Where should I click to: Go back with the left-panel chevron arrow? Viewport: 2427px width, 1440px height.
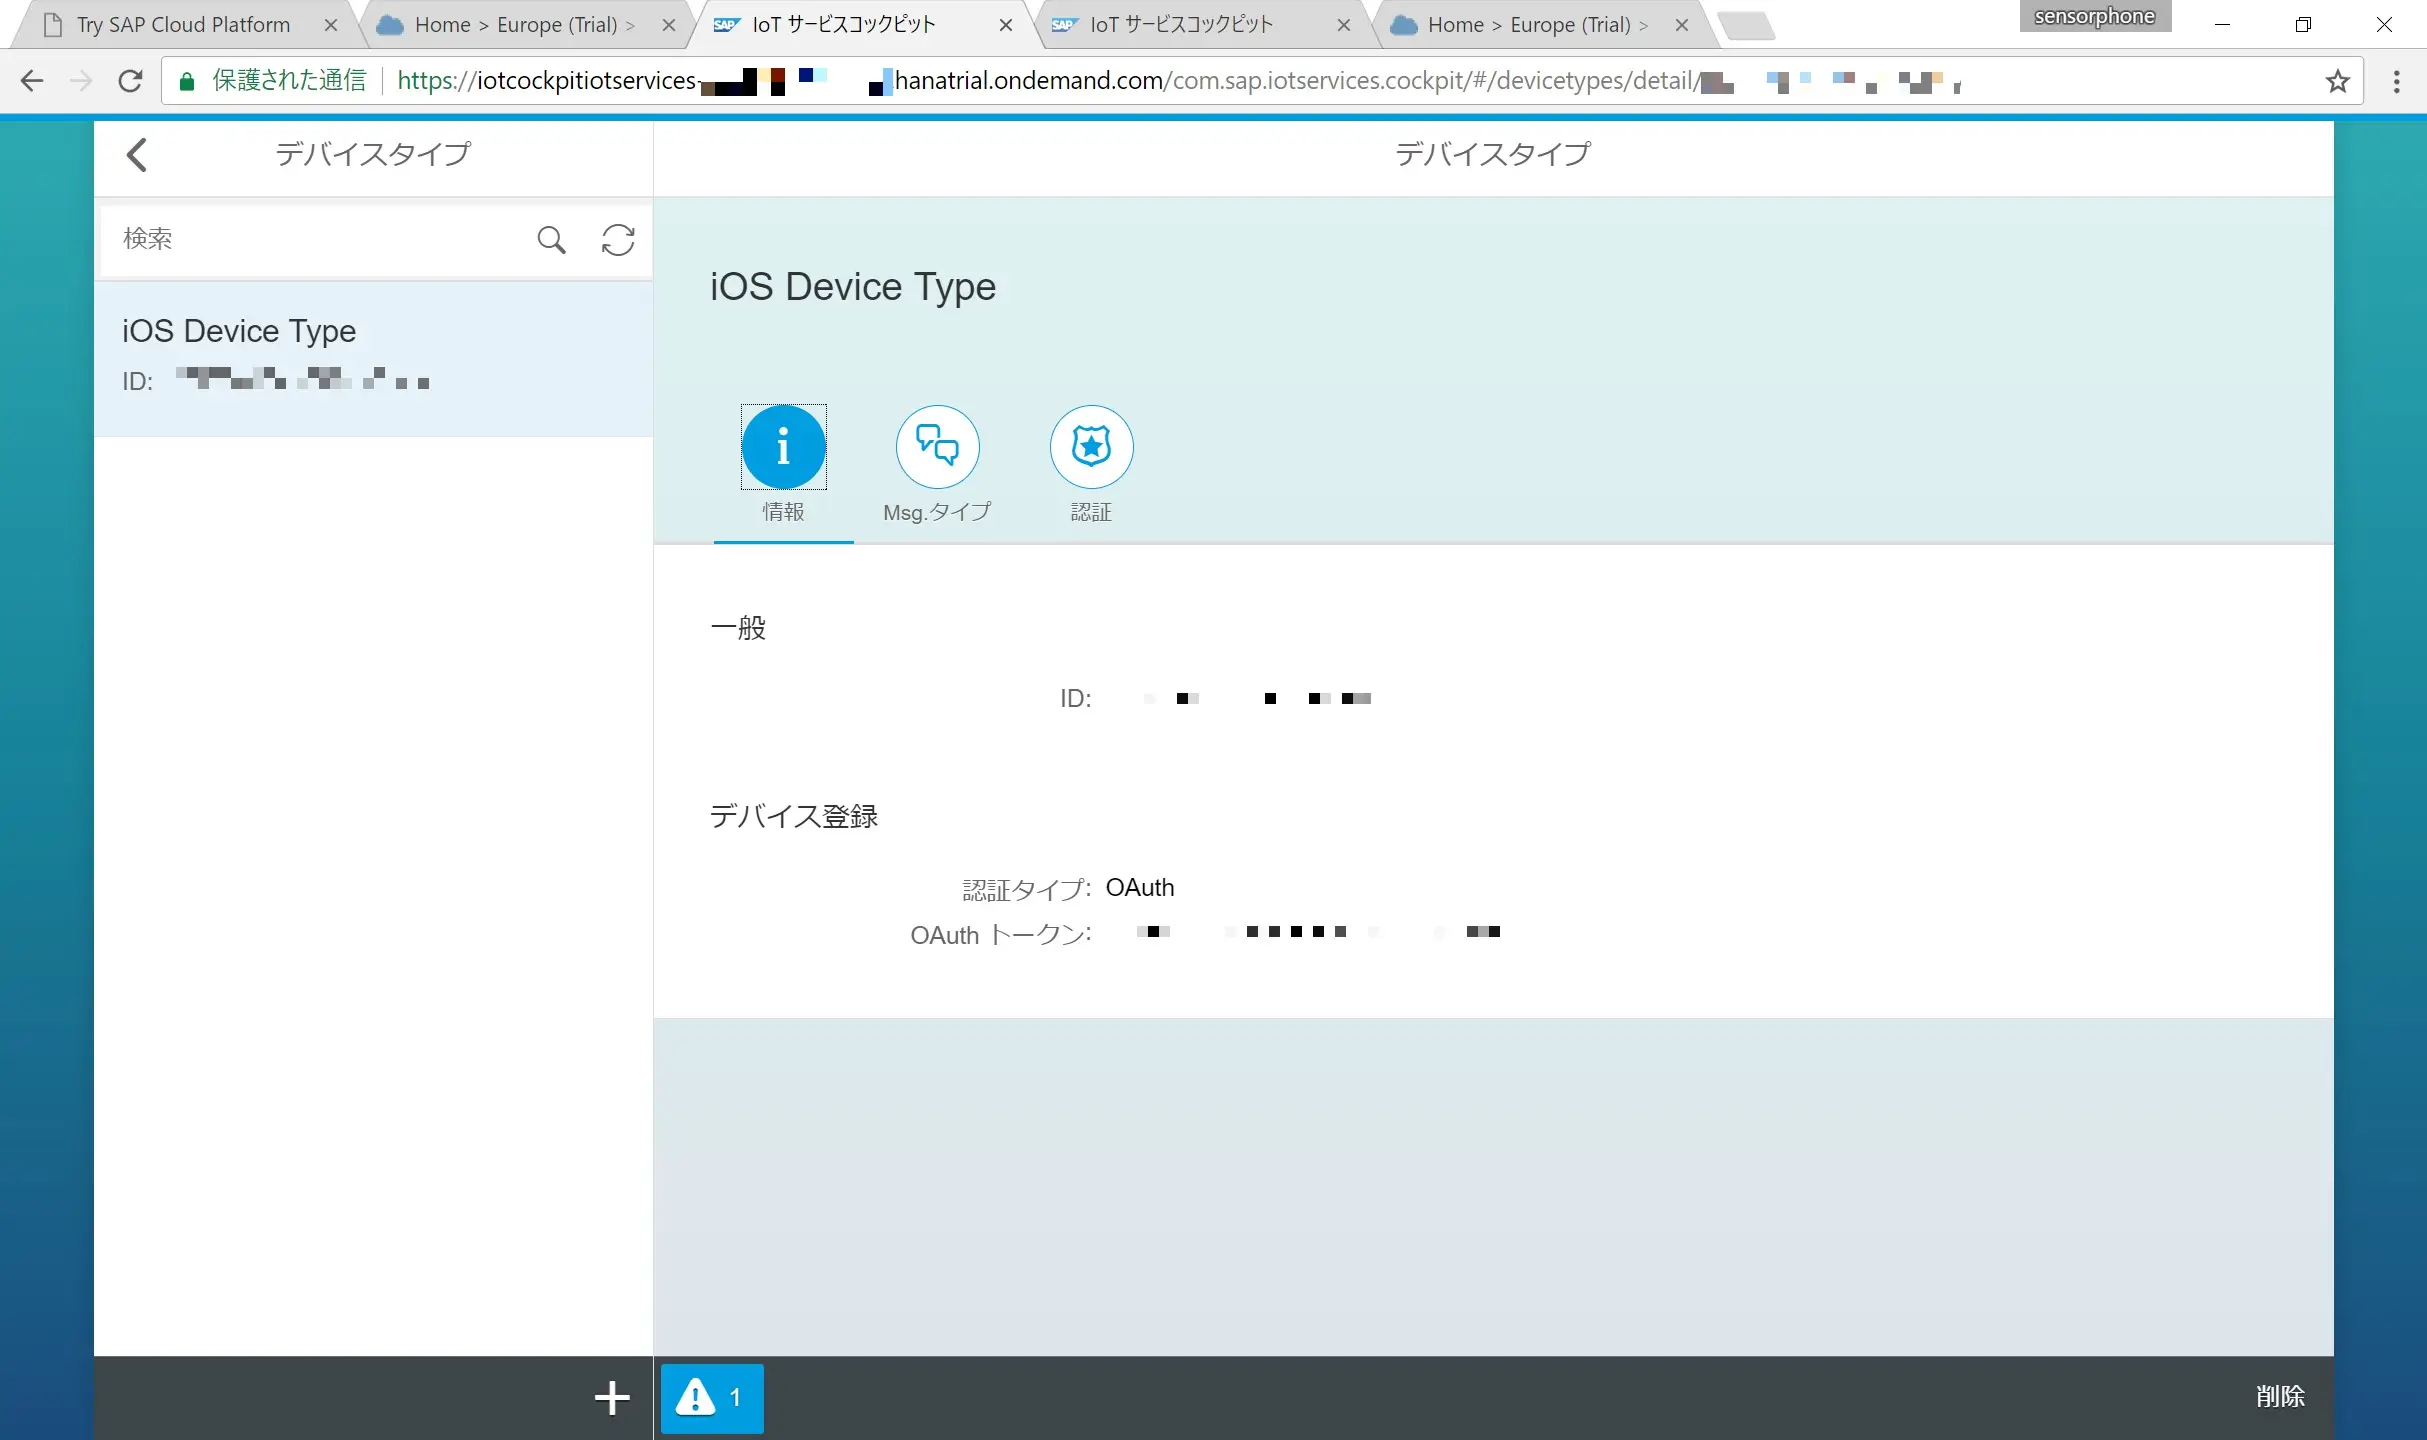pyautogui.click(x=137, y=155)
